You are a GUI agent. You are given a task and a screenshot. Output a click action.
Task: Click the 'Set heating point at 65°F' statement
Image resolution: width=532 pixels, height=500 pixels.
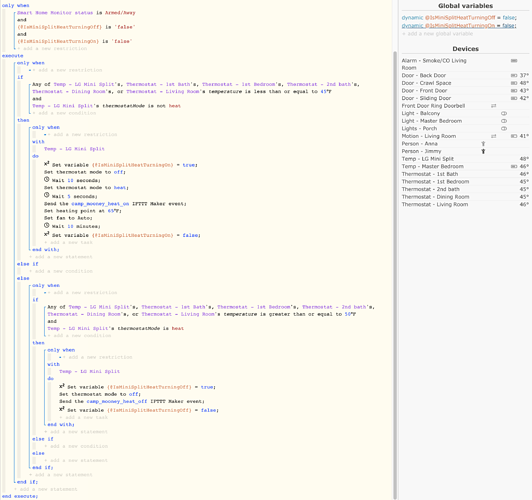[82, 211]
